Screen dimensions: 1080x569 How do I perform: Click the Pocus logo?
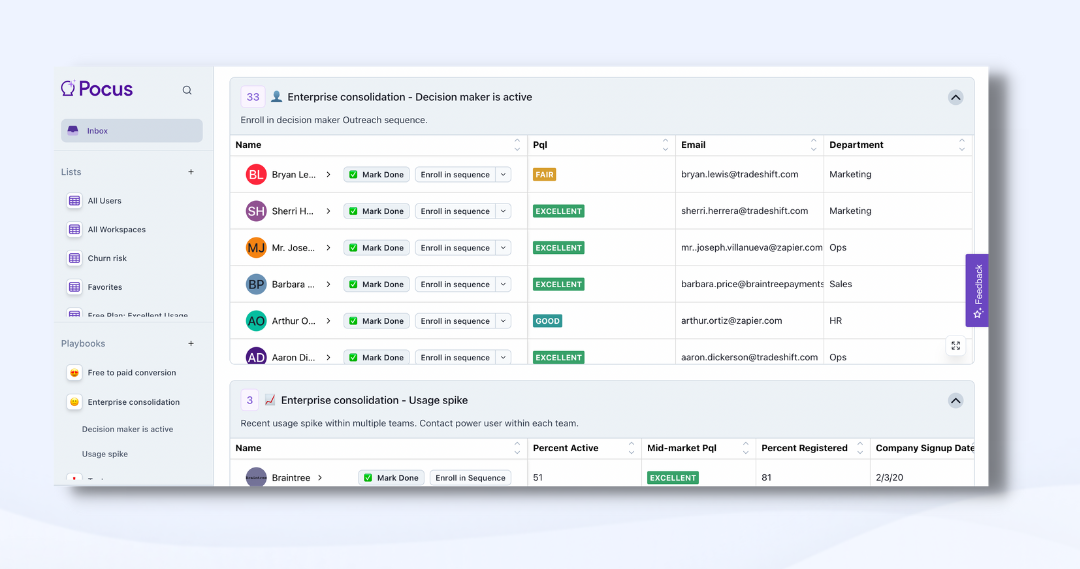[x=97, y=89]
